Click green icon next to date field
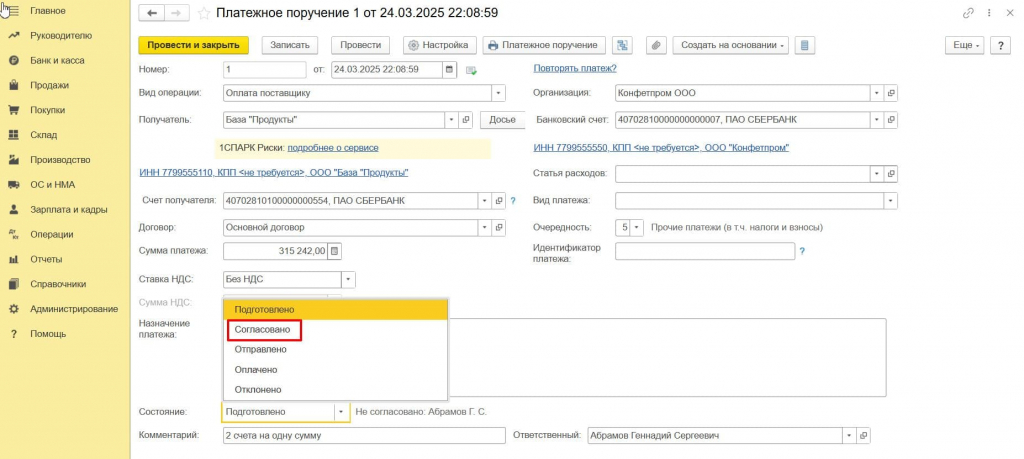1024x459 pixels. (x=471, y=70)
